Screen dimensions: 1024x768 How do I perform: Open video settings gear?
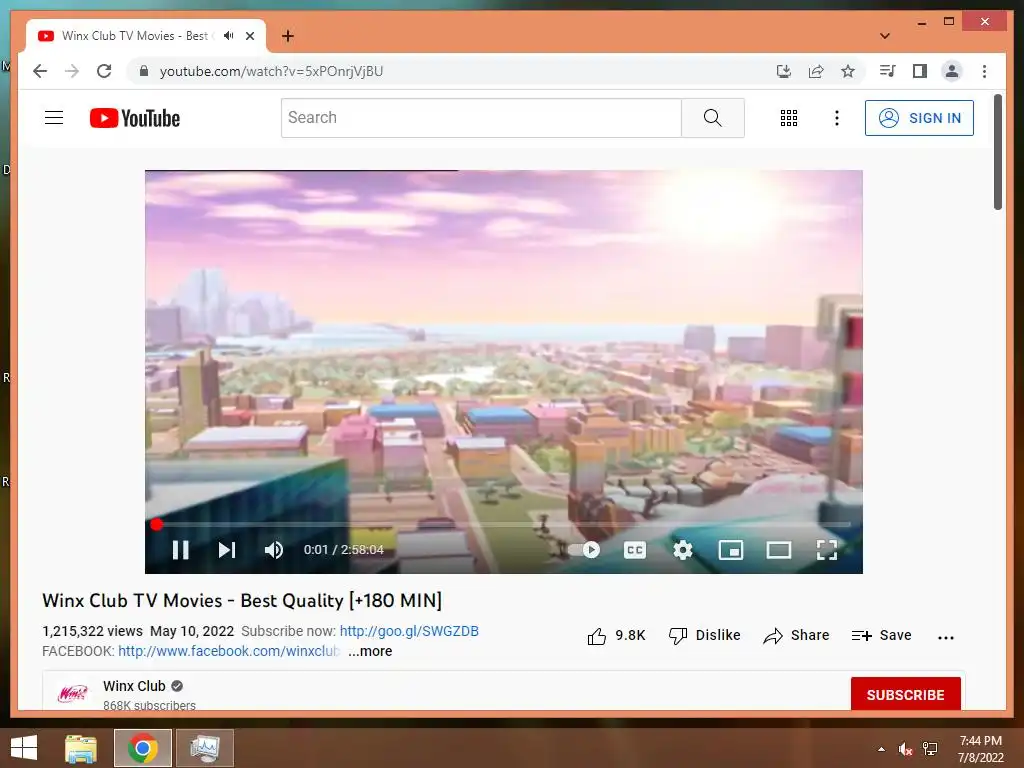click(x=682, y=550)
